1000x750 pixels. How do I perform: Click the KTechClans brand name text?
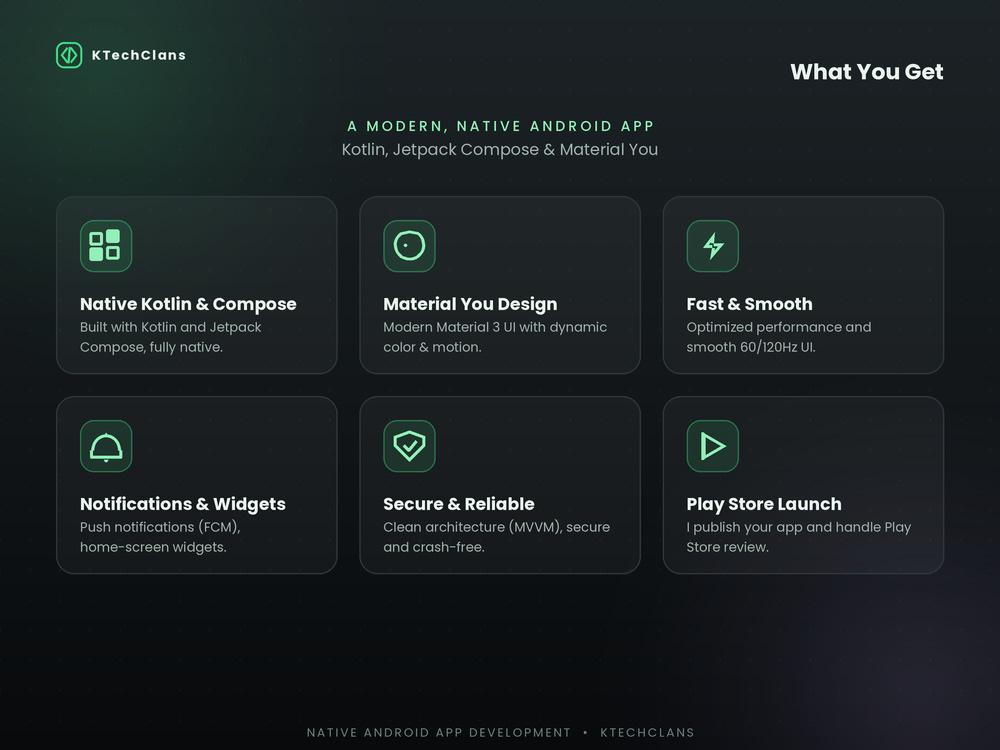(x=139, y=55)
